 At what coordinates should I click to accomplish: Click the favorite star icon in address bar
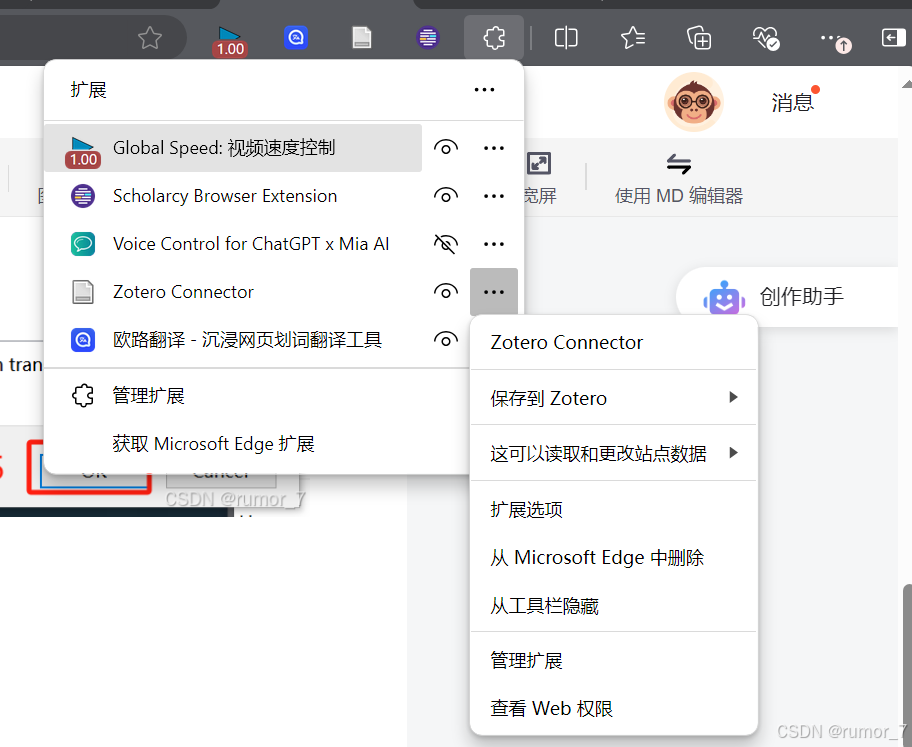[149, 38]
